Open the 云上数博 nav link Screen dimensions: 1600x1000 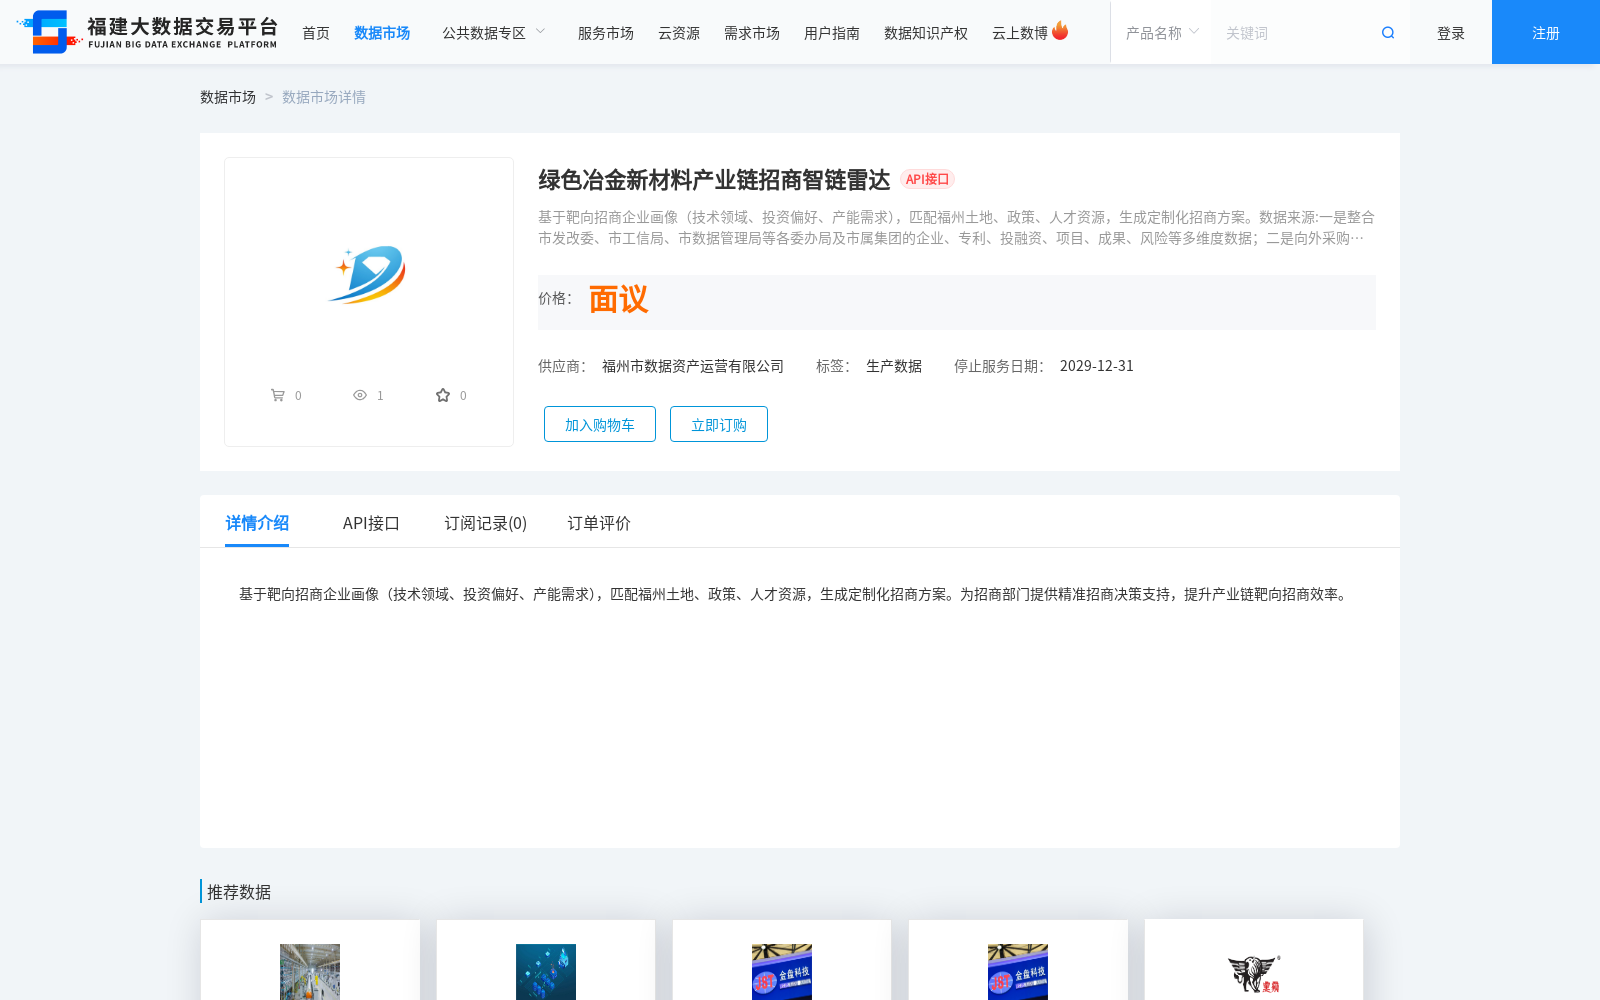[x=1020, y=33]
